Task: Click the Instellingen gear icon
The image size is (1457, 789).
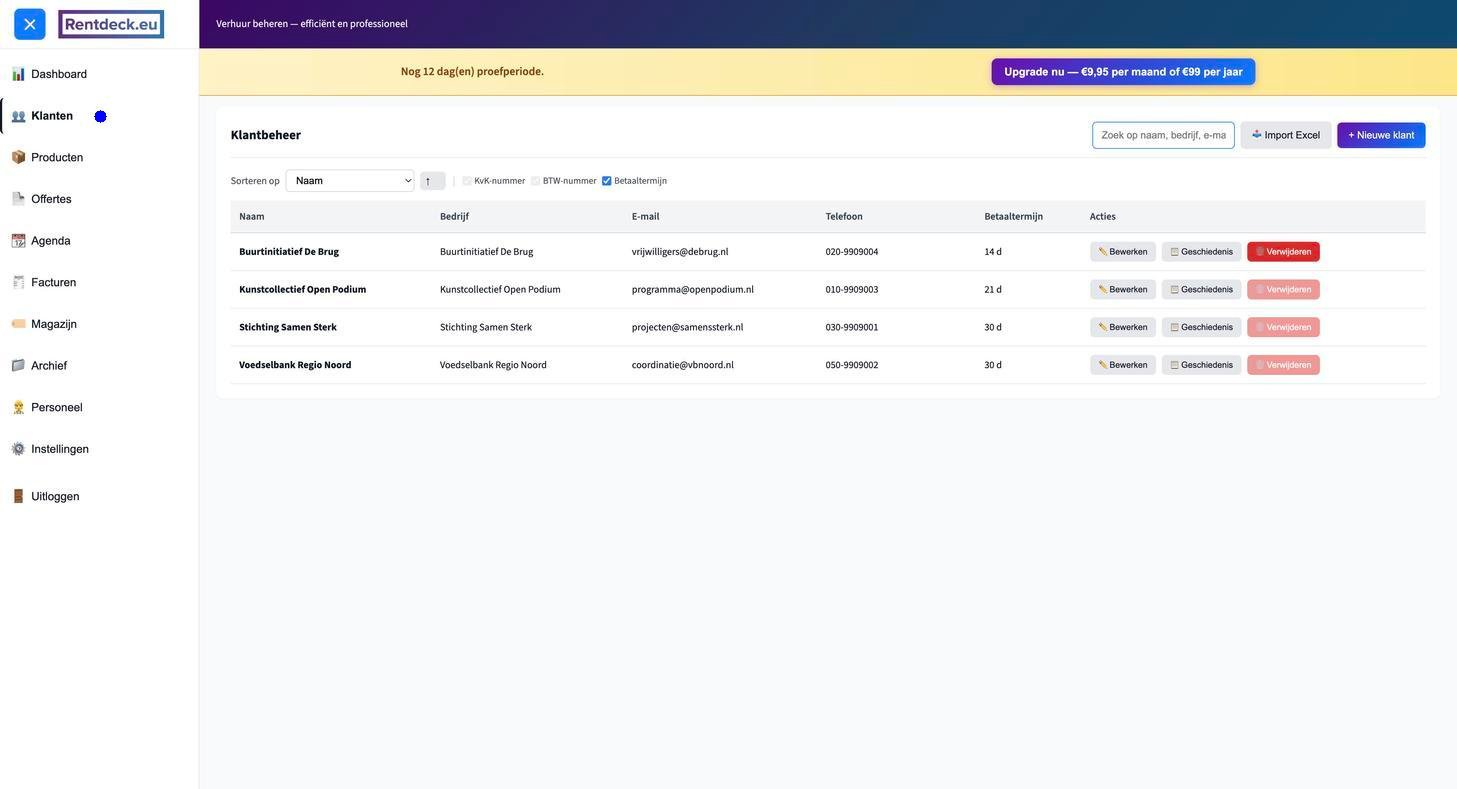Action: pyautogui.click(x=18, y=449)
